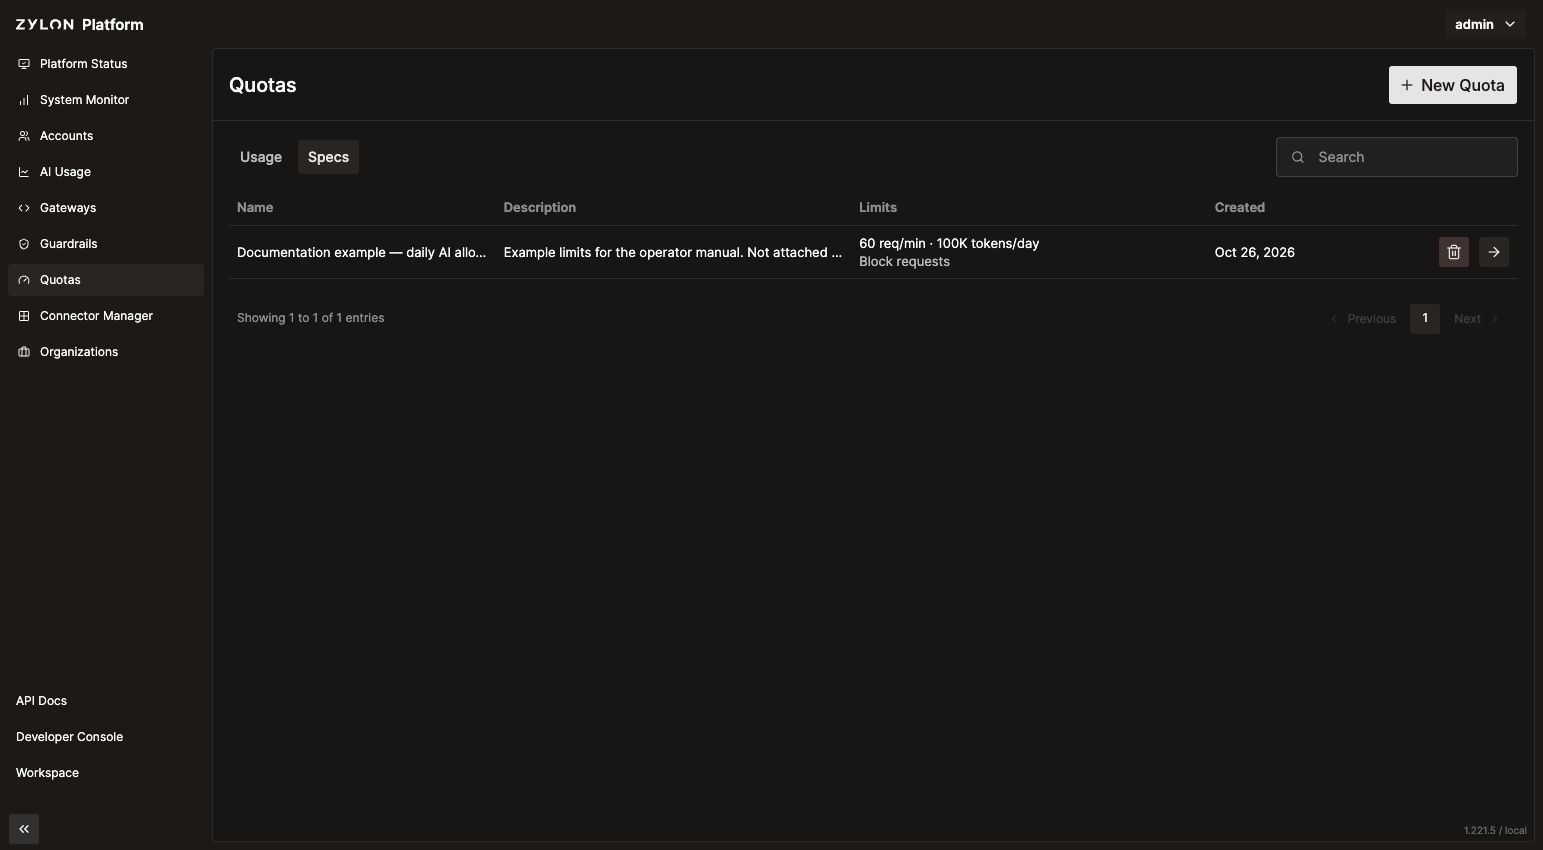Click the Description column header
1543x850 pixels.
click(x=540, y=207)
